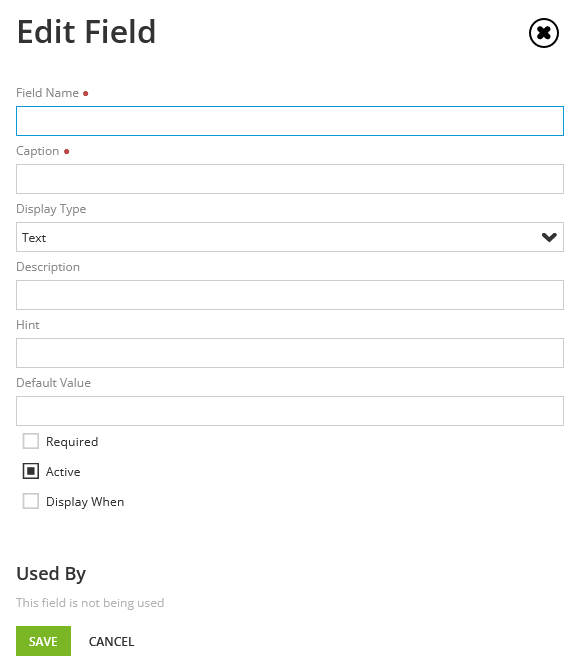Click the Field Name input box
The image size is (569, 671).
click(290, 121)
